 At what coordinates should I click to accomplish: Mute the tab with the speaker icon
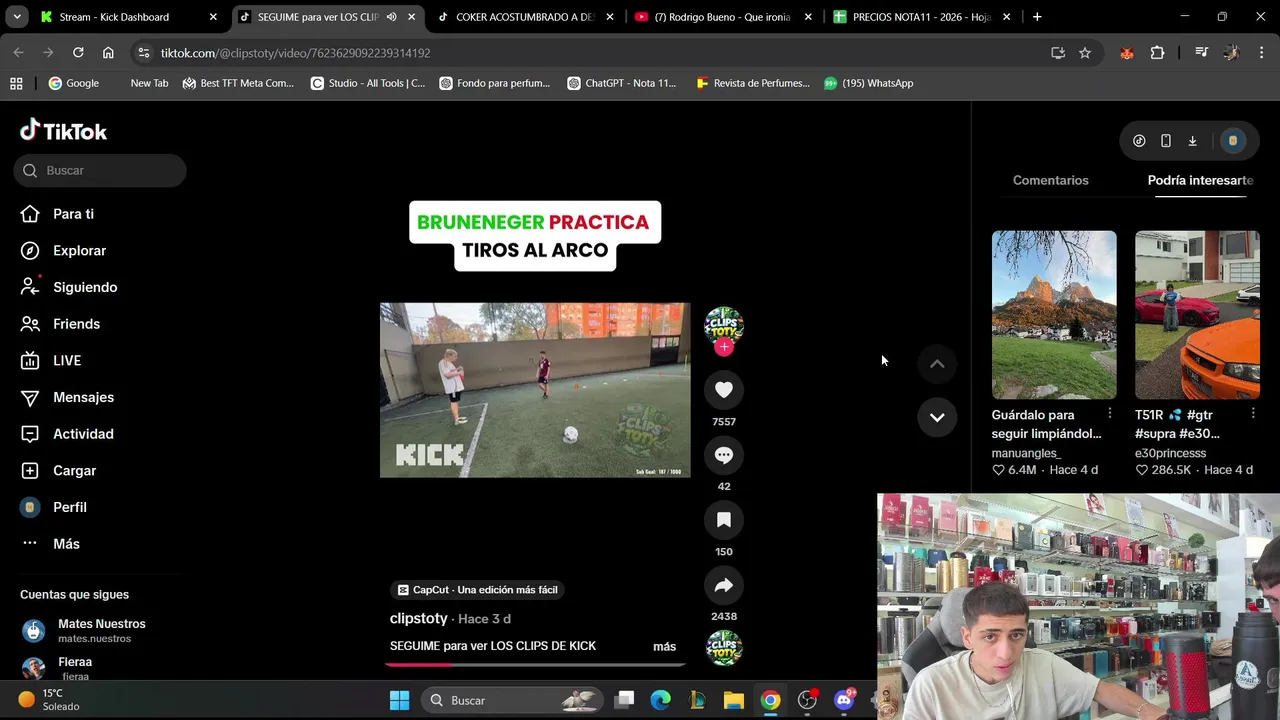[391, 17]
